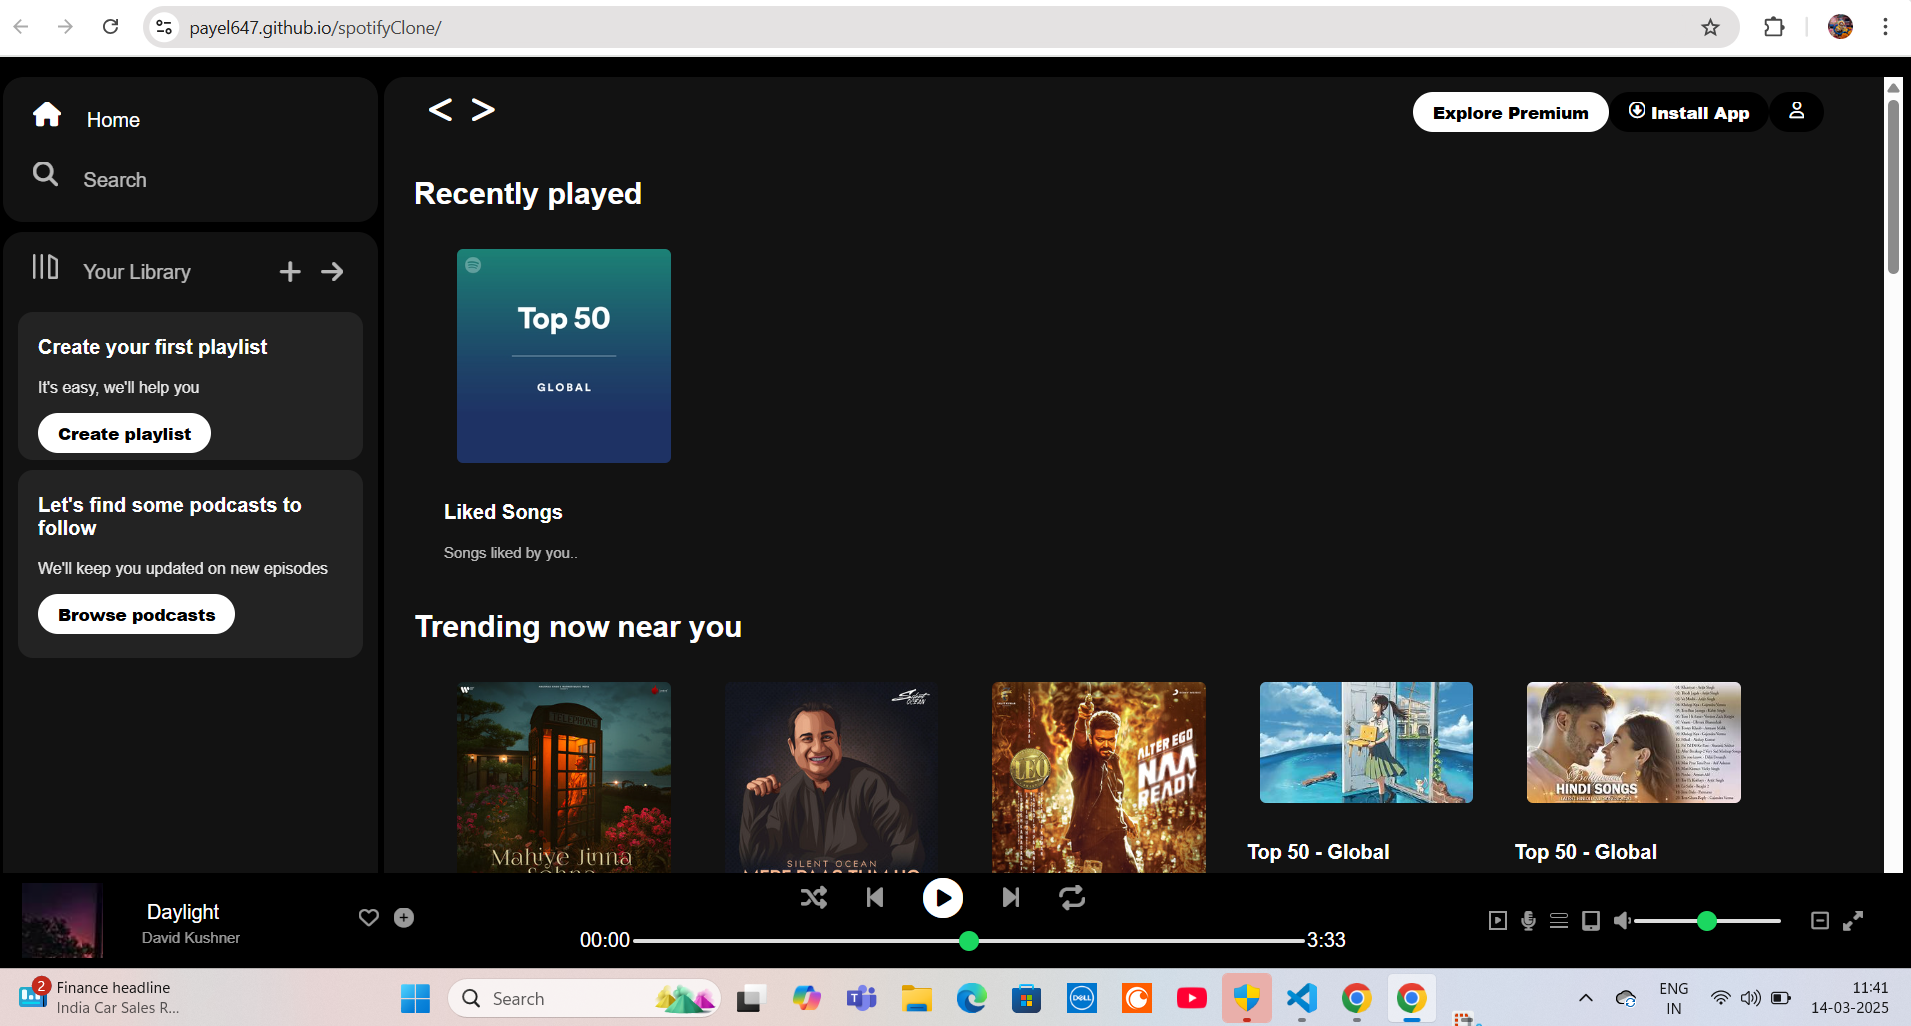This screenshot has width=1911, height=1026.
Task: Go back with the left chevron
Action: tap(440, 109)
